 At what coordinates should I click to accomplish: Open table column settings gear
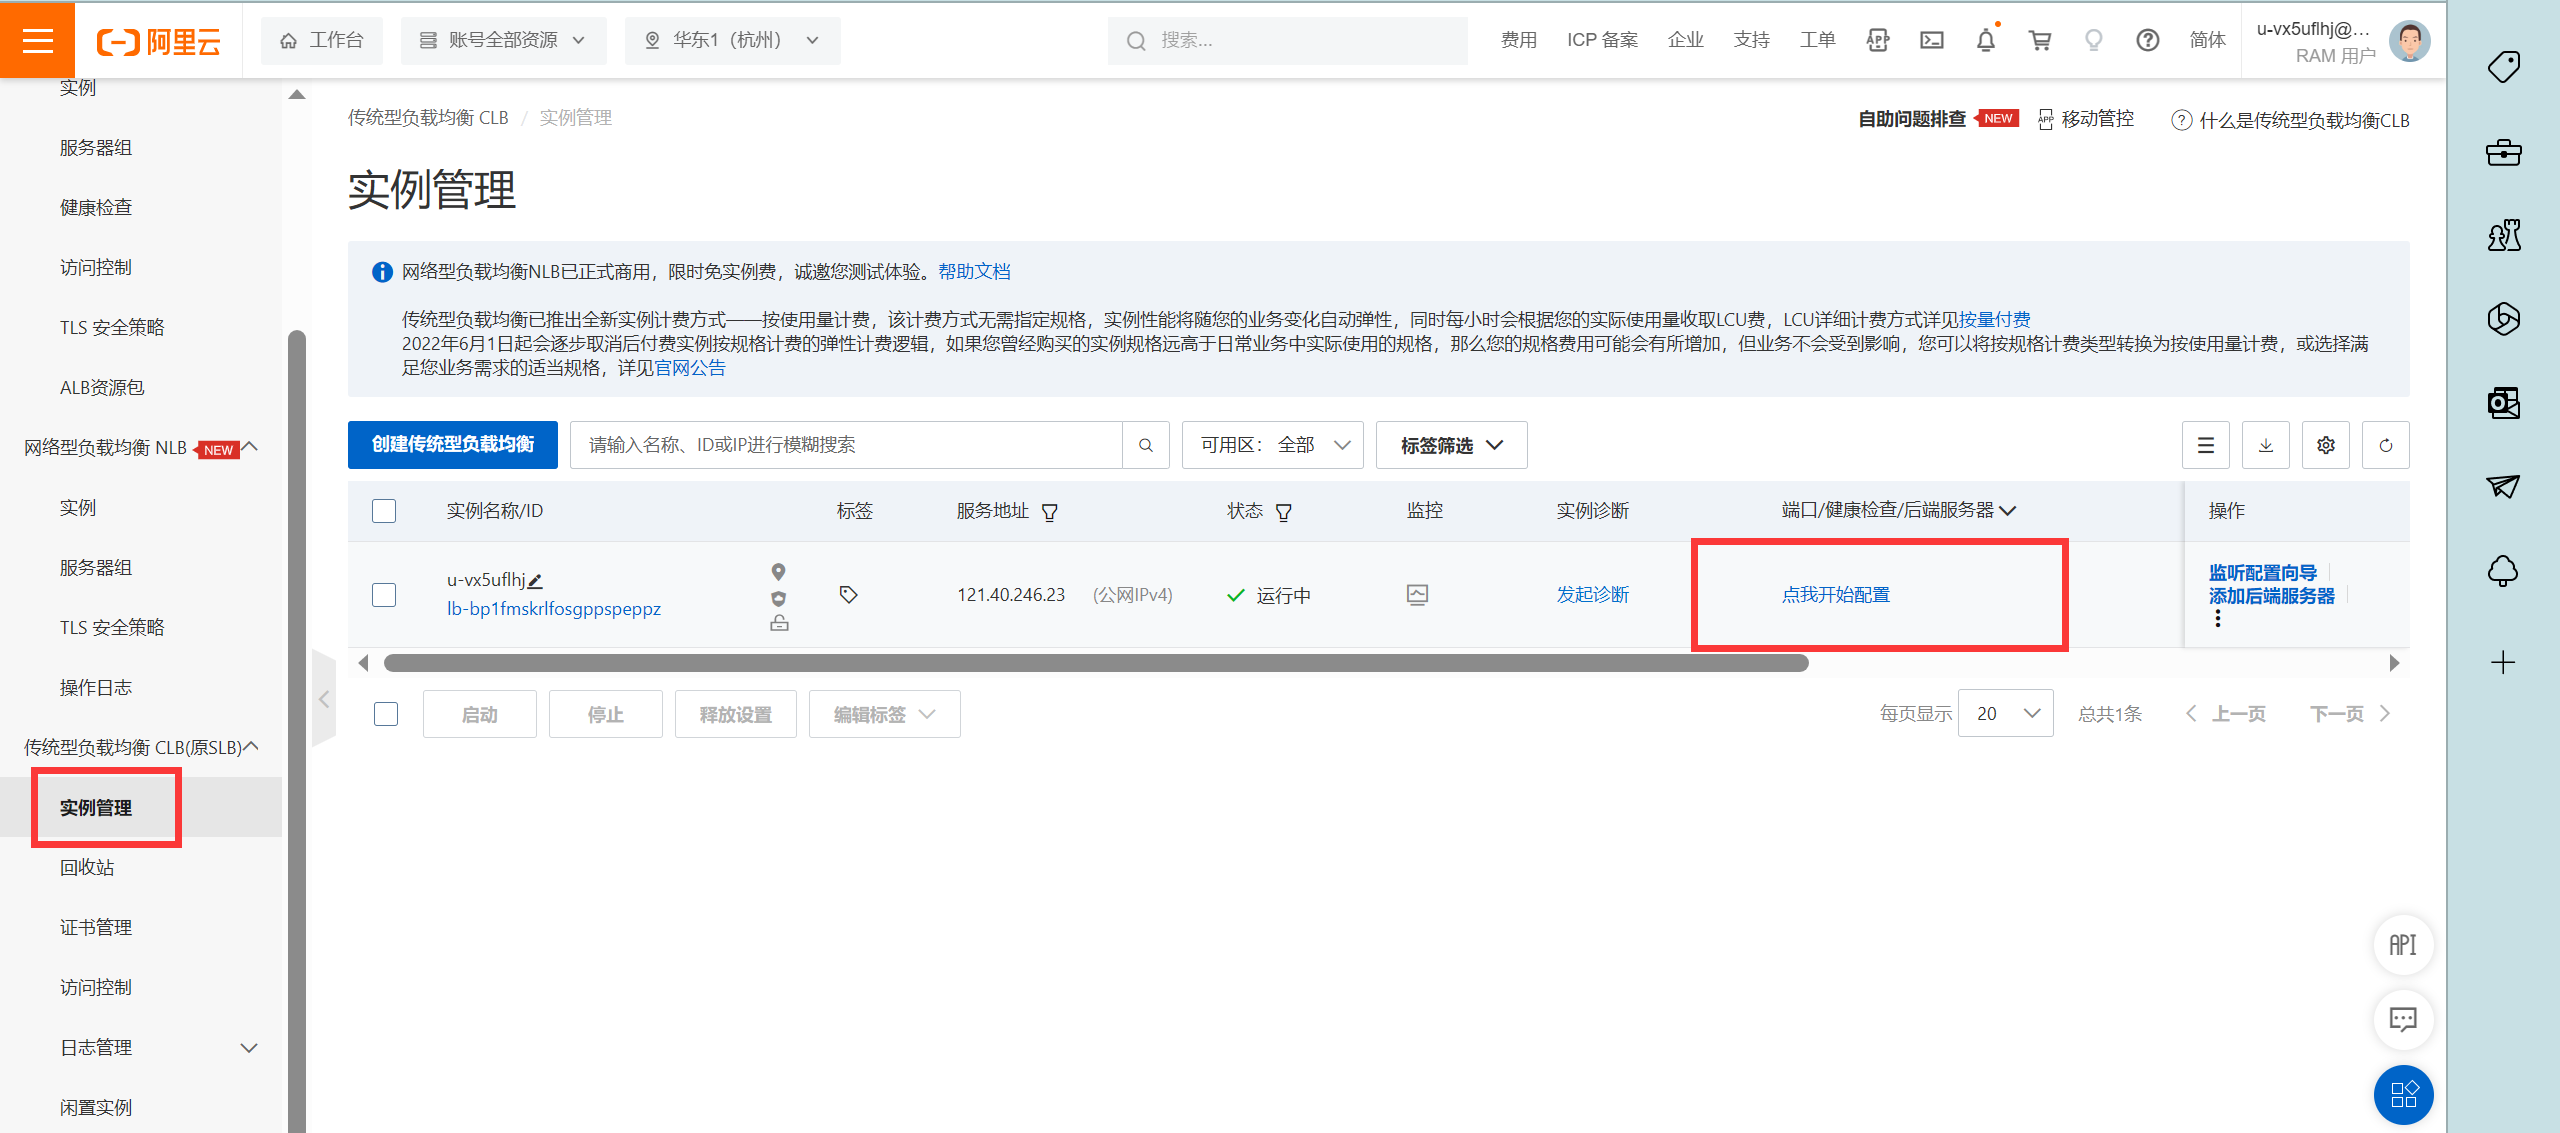[2326, 445]
